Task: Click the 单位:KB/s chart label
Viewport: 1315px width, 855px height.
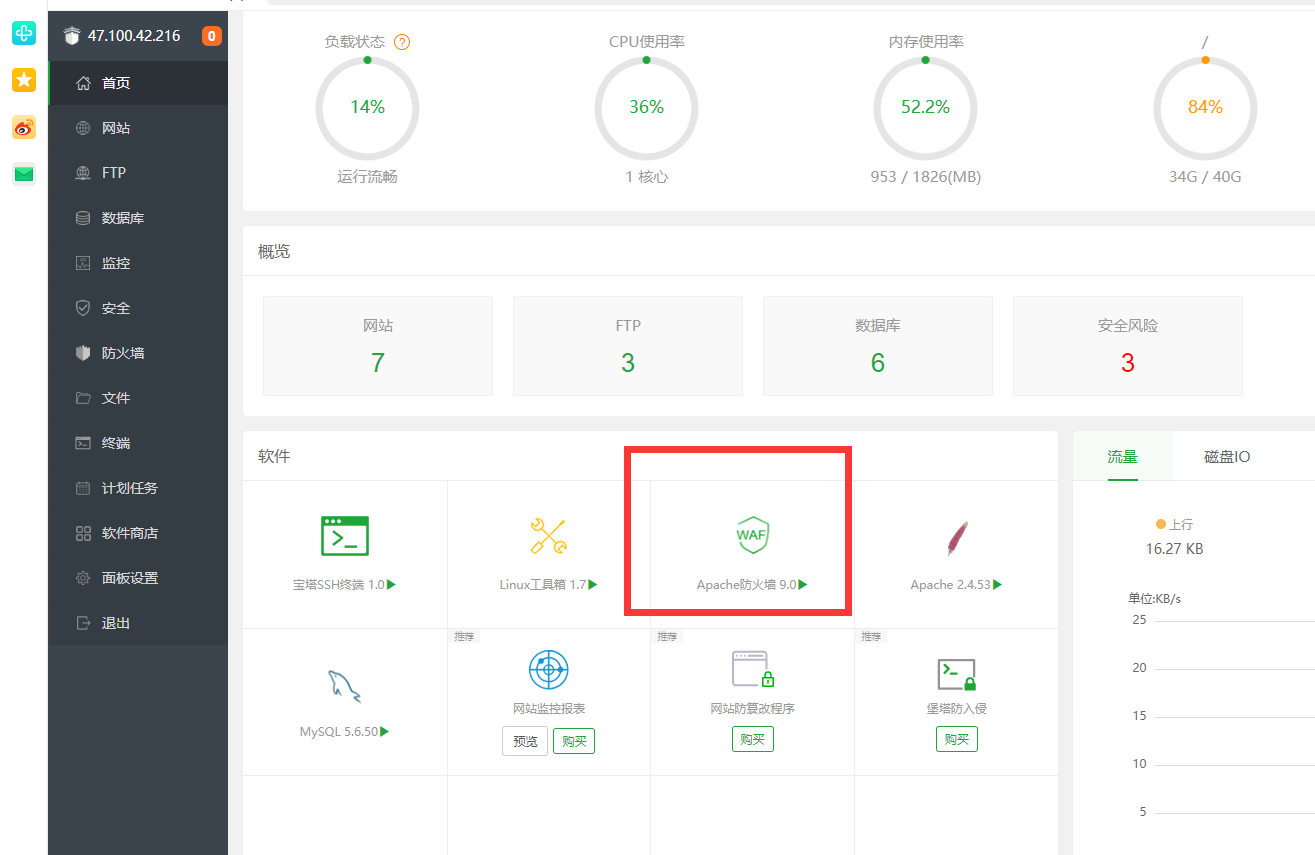Action: 1154,598
